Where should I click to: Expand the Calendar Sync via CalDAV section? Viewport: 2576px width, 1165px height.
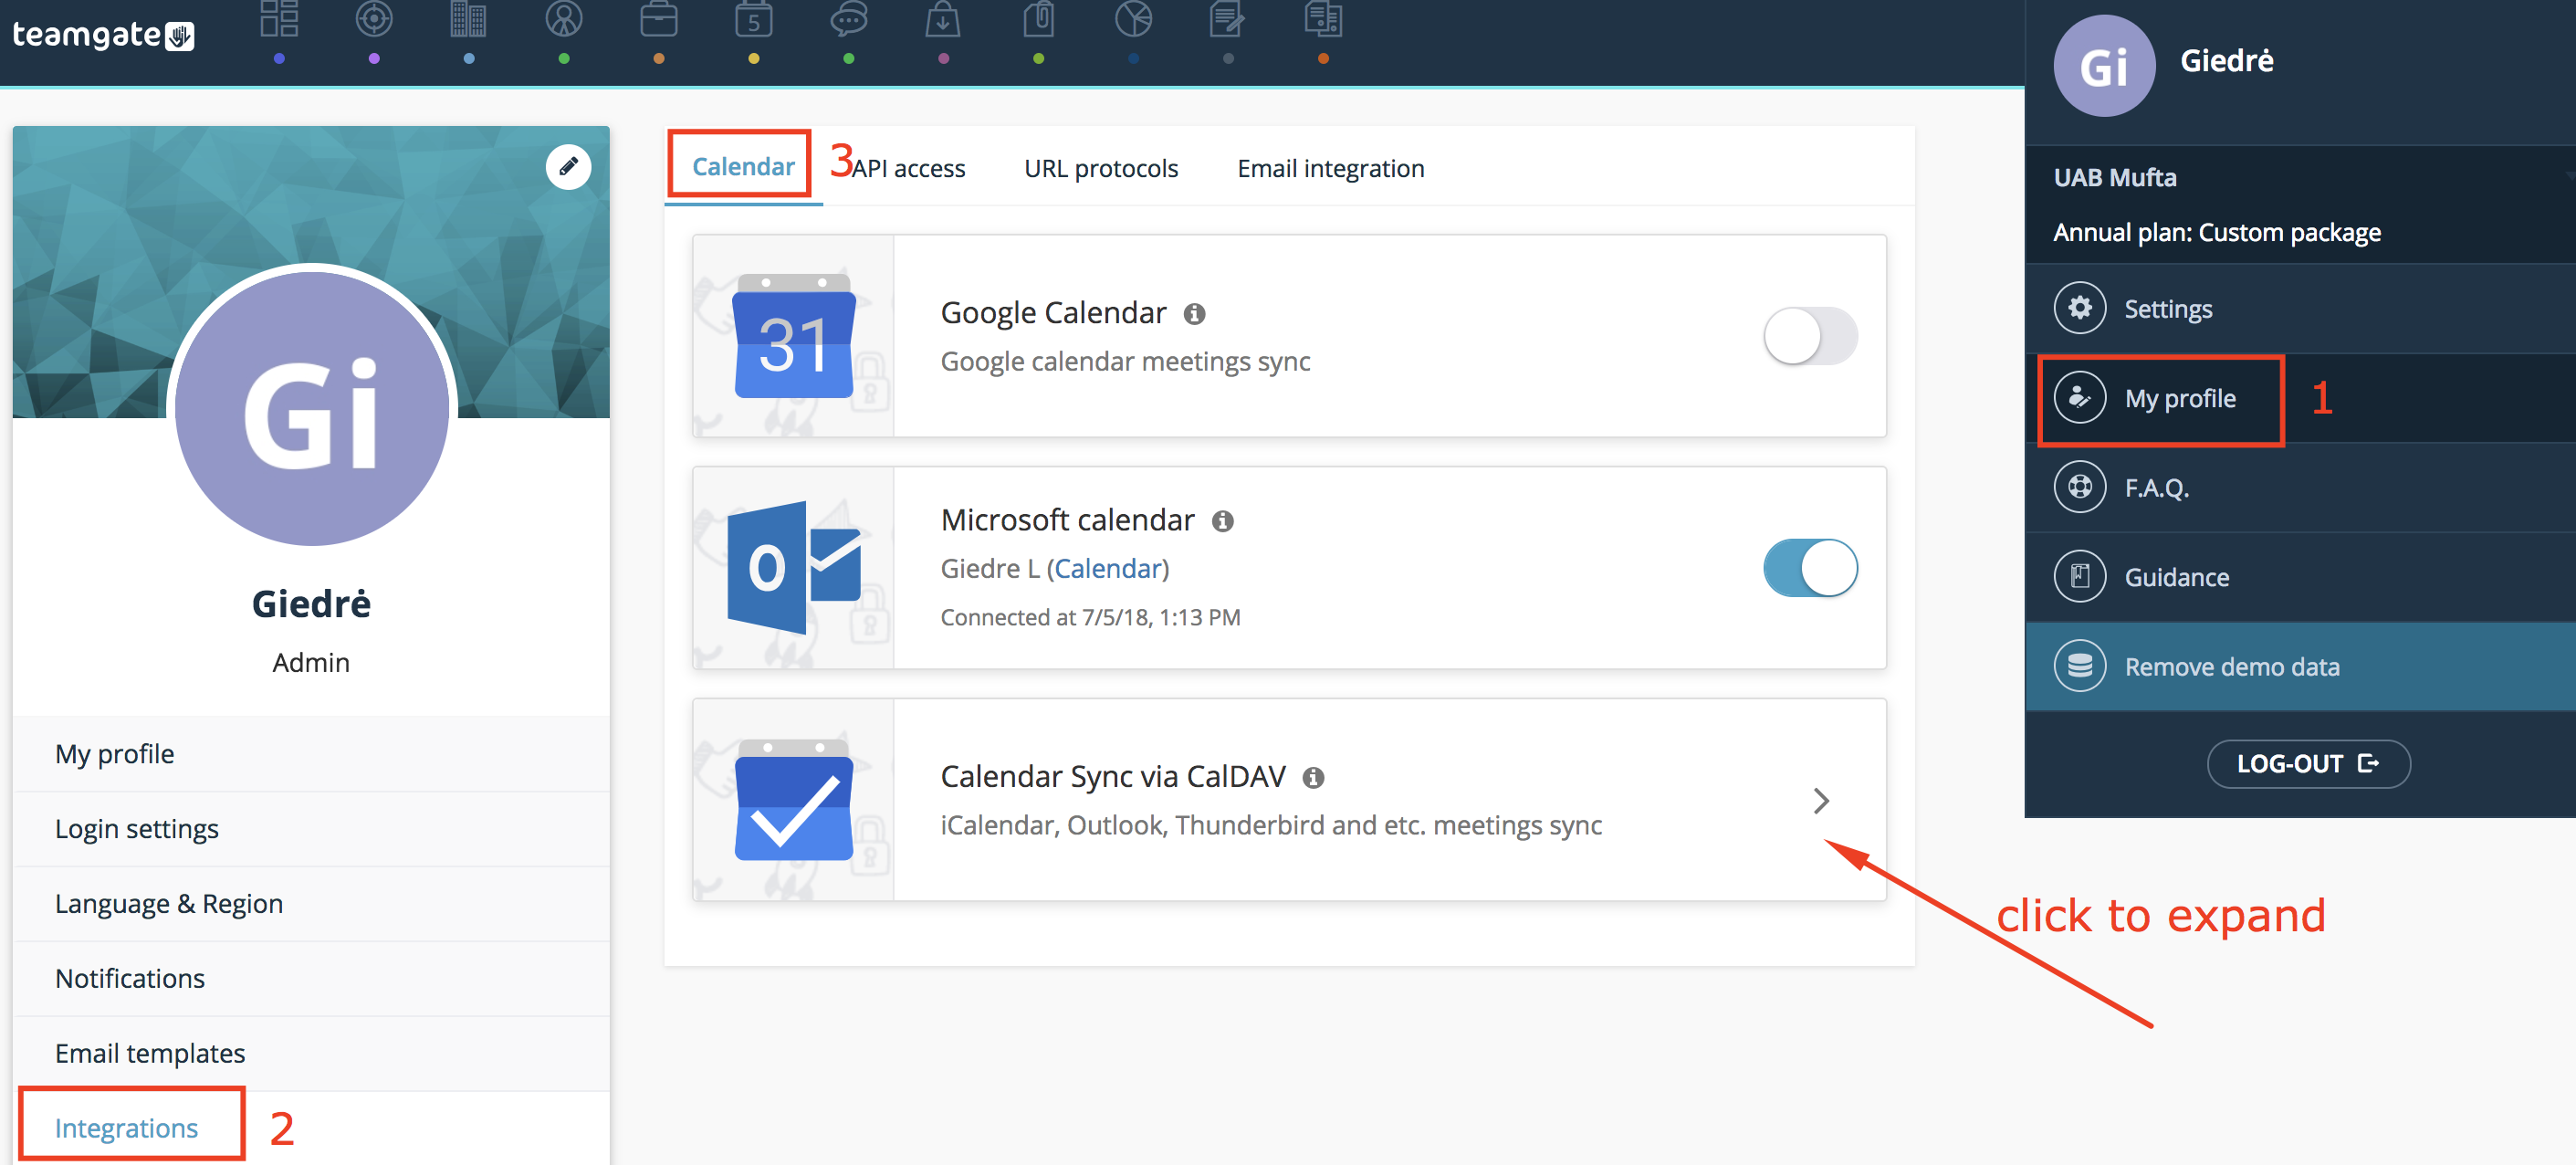1820,800
